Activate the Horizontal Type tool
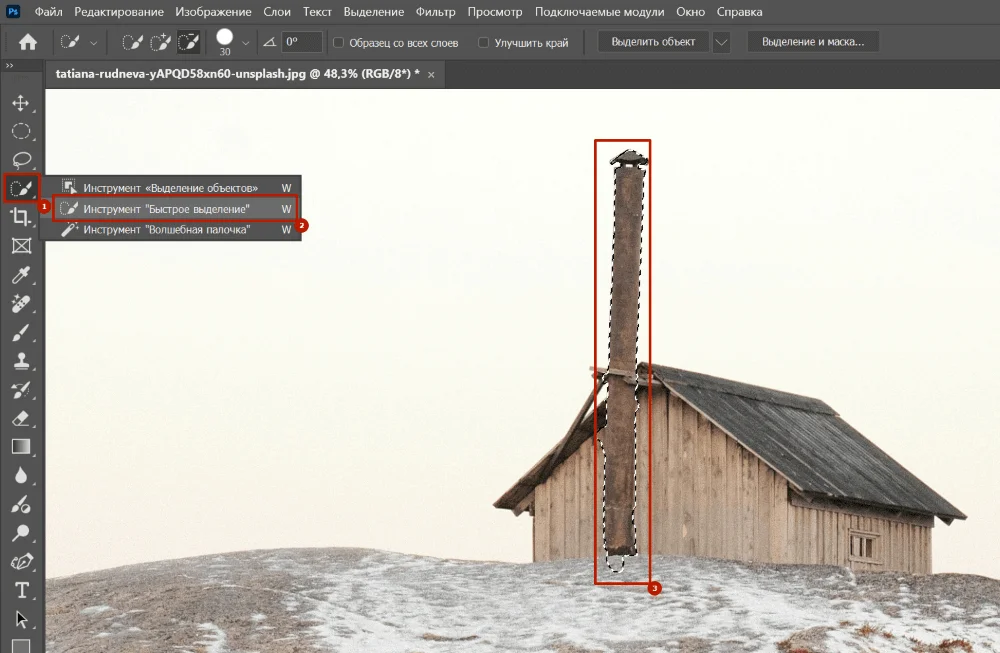This screenshot has width=1000, height=653. point(21,590)
